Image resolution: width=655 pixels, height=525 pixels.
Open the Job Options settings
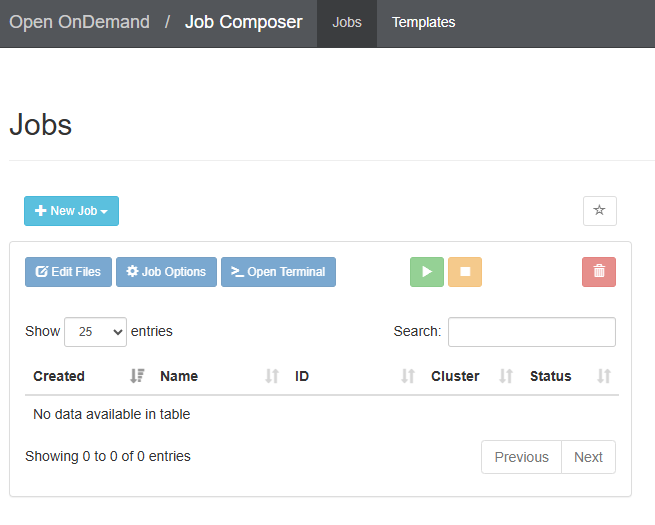[166, 272]
